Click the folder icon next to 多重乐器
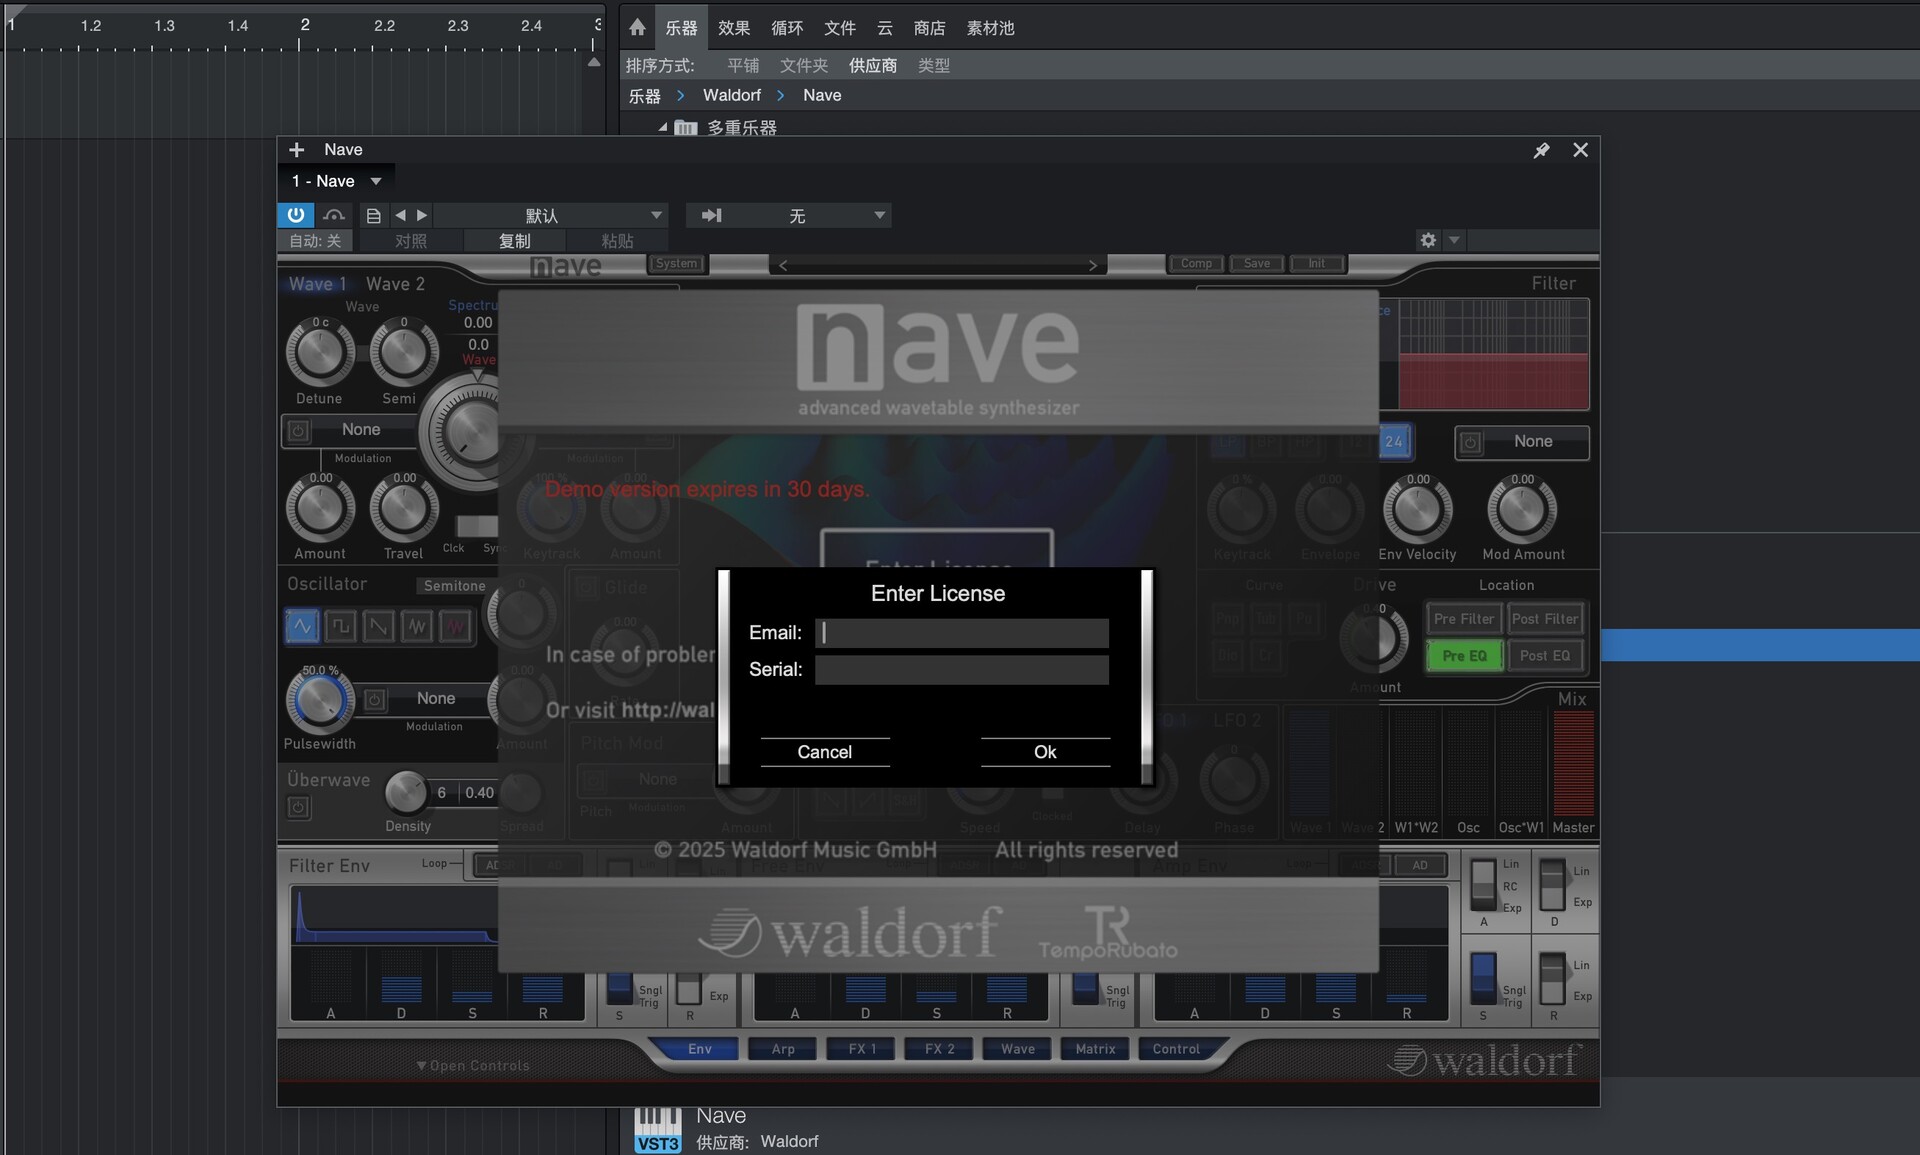Viewport: 1920px width, 1155px height. pyautogui.click(x=685, y=128)
